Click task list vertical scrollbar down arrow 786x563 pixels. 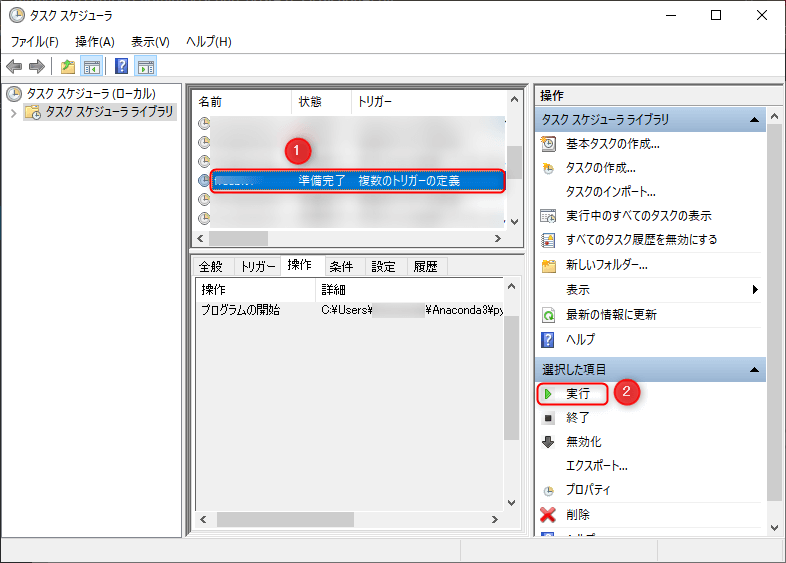coord(514,222)
